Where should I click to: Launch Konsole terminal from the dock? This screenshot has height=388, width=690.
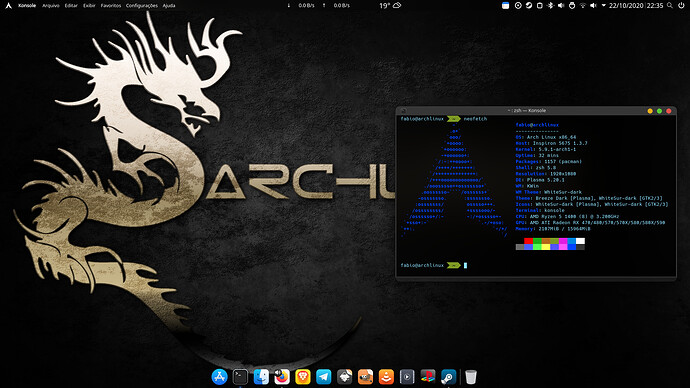point(240,377)
